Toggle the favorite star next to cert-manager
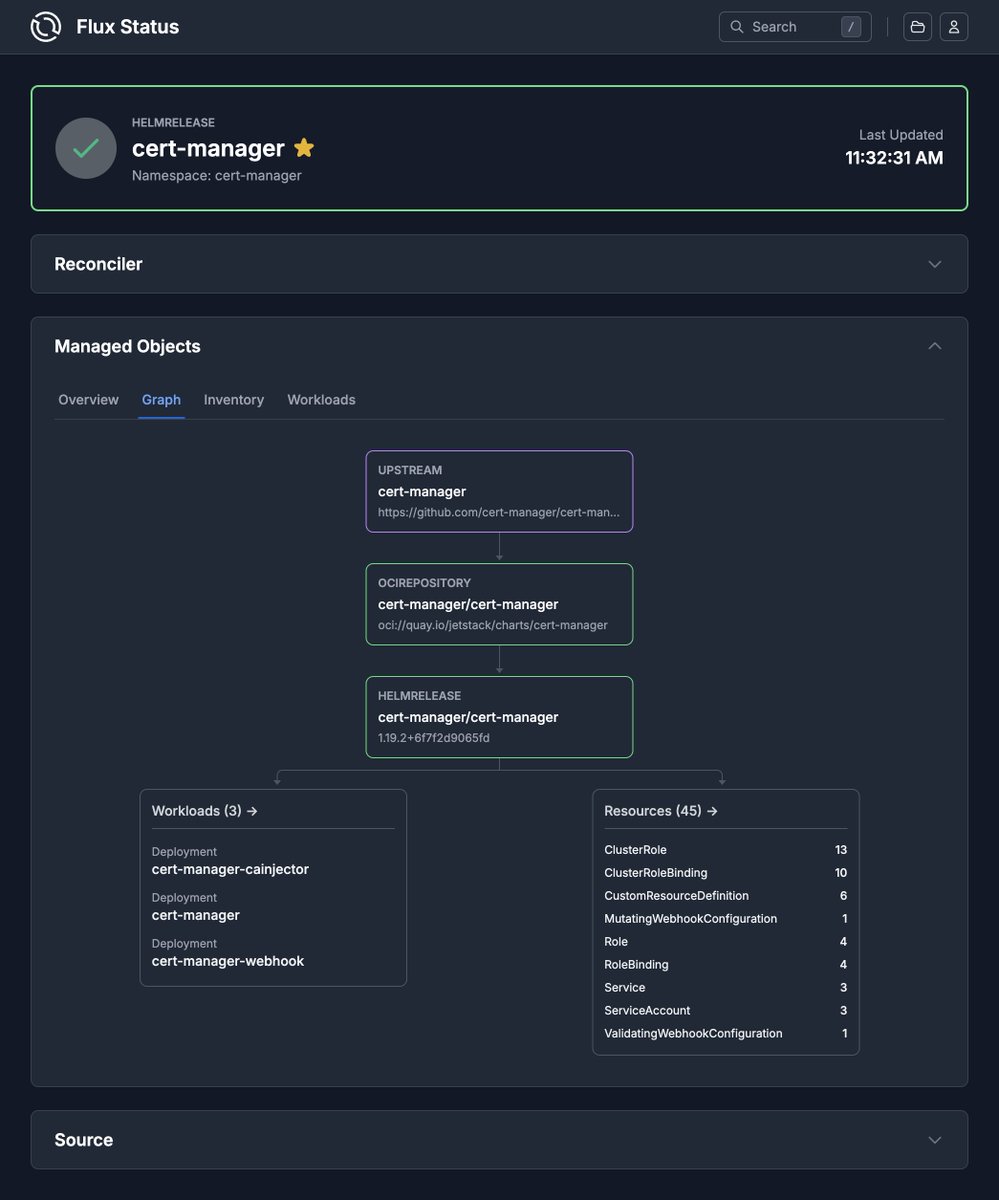The image size is (999, 1200). pos(304,148)
